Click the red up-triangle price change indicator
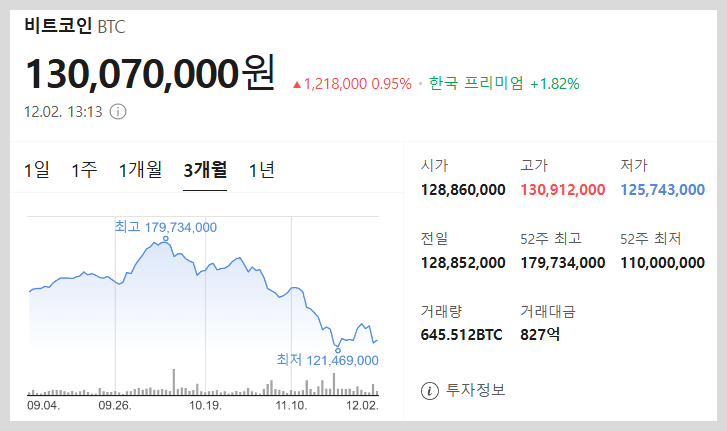The width and height of the screenshot is (727, 431). [296, 84]
